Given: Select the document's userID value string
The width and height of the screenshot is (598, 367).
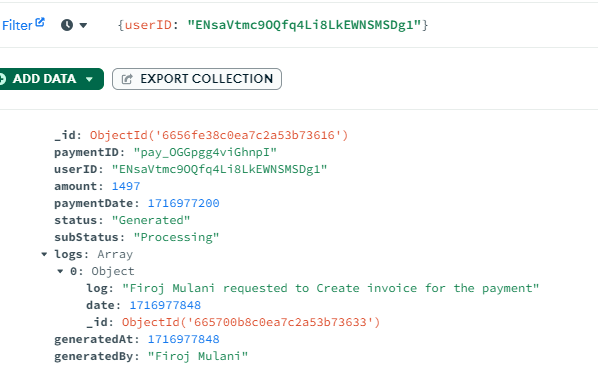Looking at the screenshot, I should click(219, 169).
